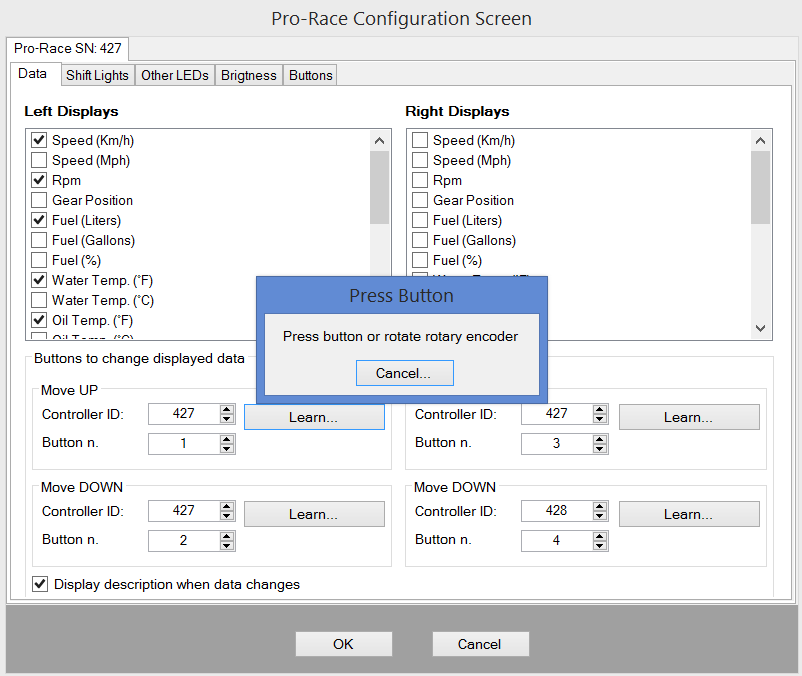Open the Buttons tab
The image size is (802, 676).
pyautogui.click(x=310, y=75)
